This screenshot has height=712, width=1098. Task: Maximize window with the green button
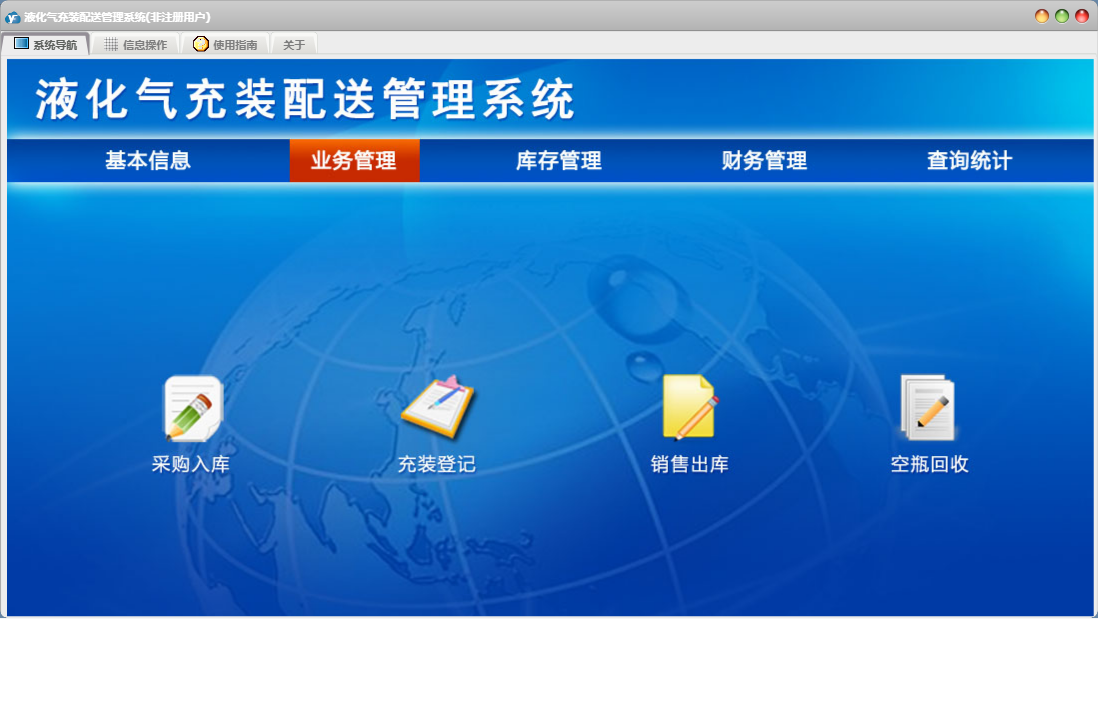tap(1062, 16)
